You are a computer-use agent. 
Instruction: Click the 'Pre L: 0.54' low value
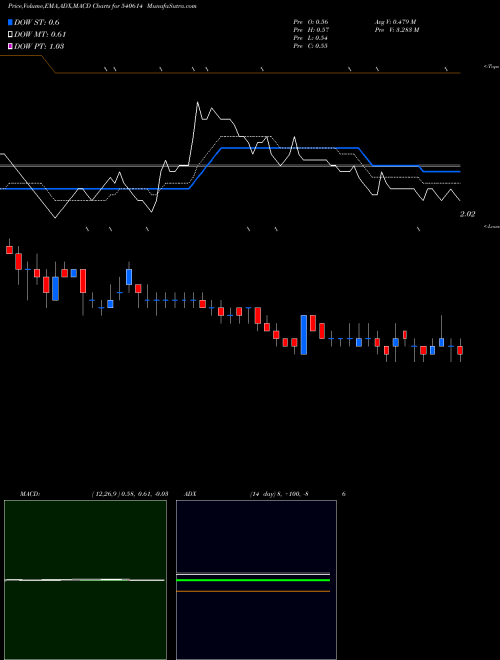coord(311,38)
